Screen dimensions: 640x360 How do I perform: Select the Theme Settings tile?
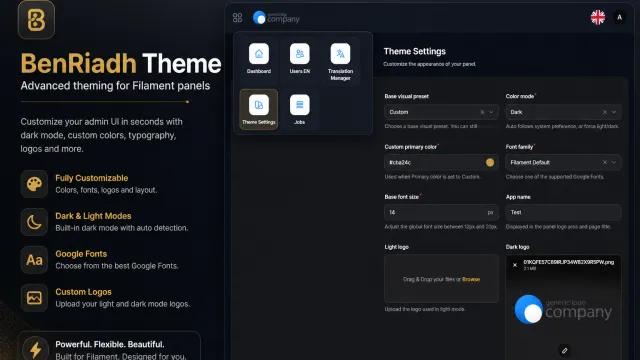tap(259, 109)
